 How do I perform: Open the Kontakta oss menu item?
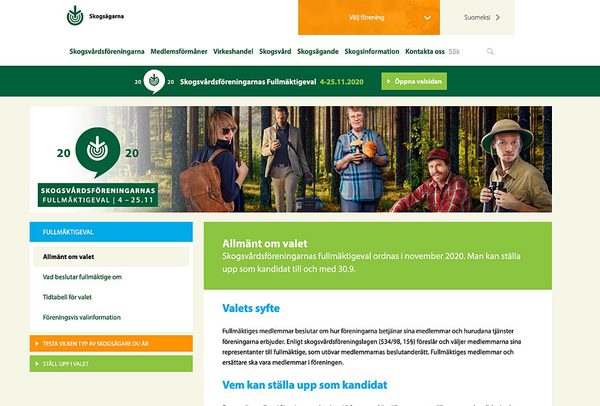point(425,51)
